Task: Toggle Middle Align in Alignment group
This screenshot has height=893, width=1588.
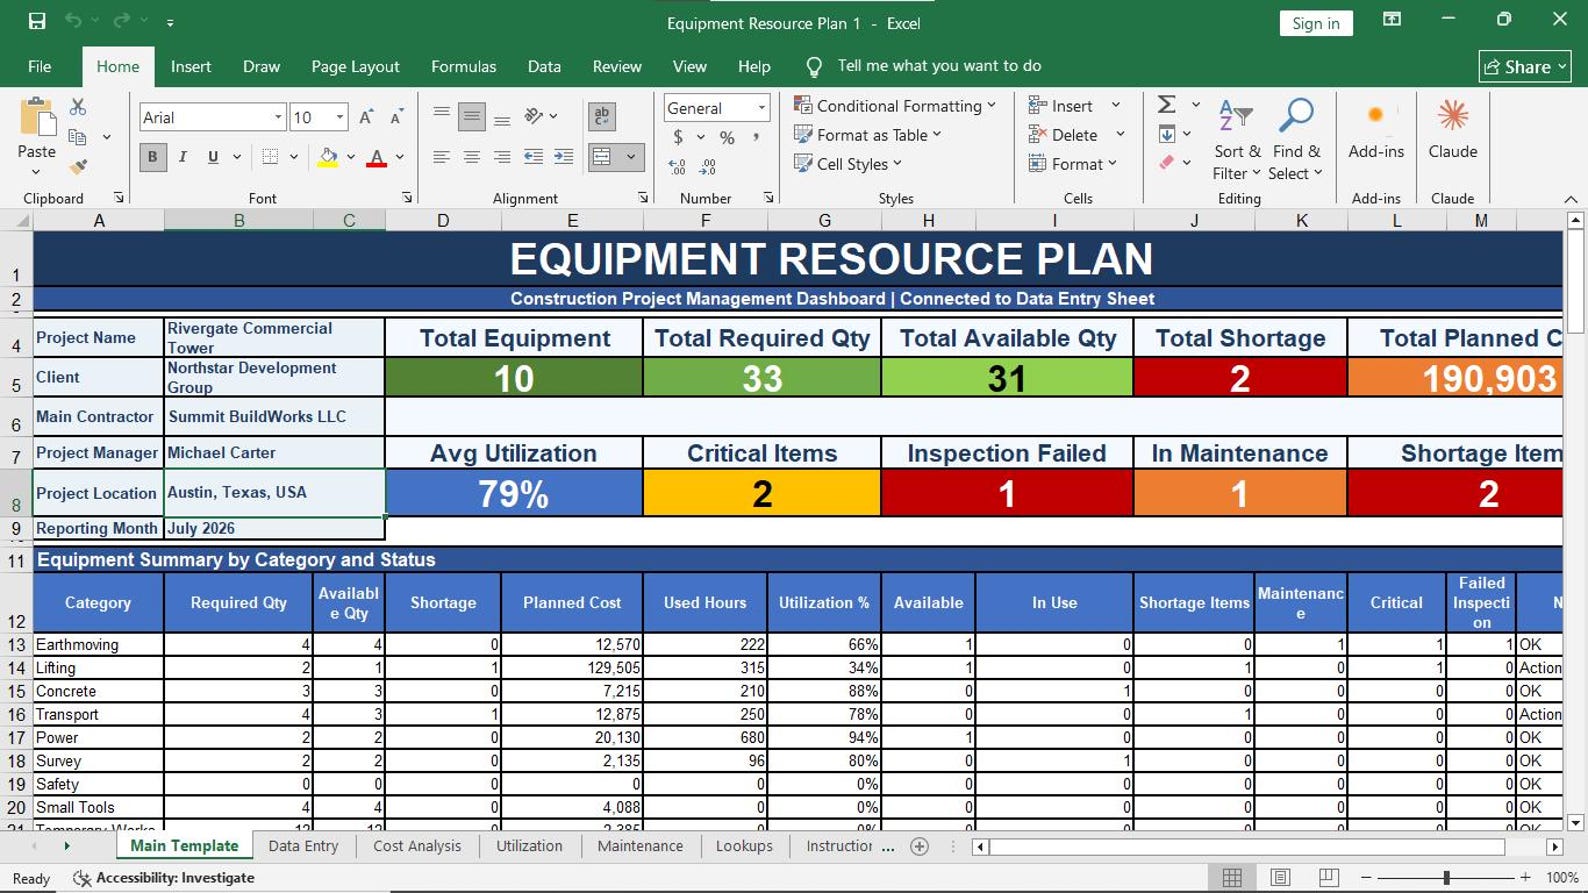Action: click(x=472, y=116)
